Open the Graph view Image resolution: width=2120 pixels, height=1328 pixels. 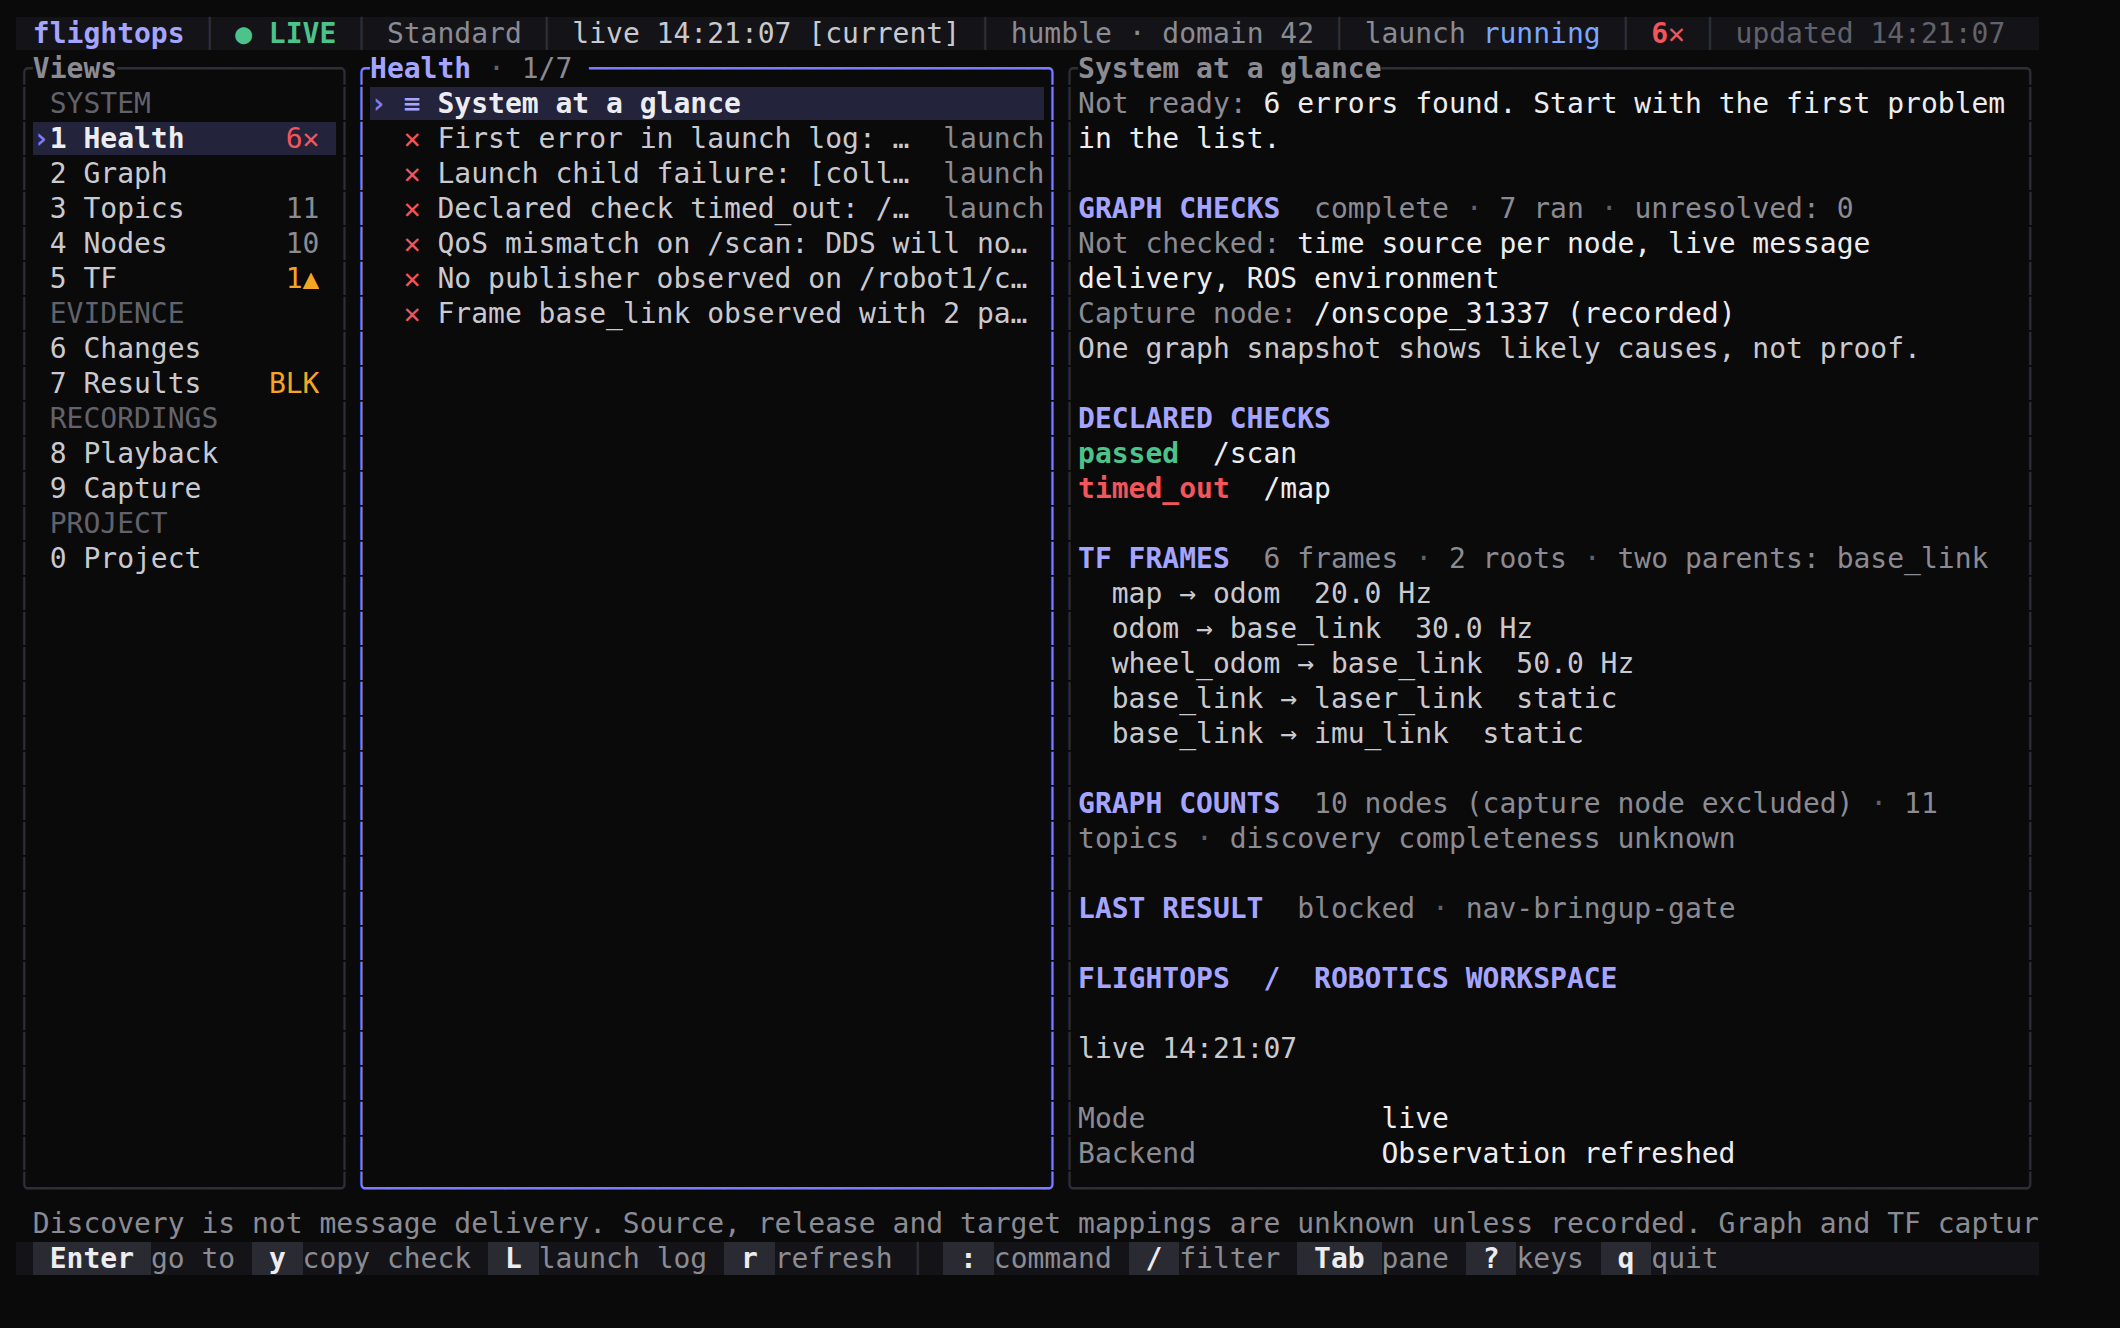(184, 173)
